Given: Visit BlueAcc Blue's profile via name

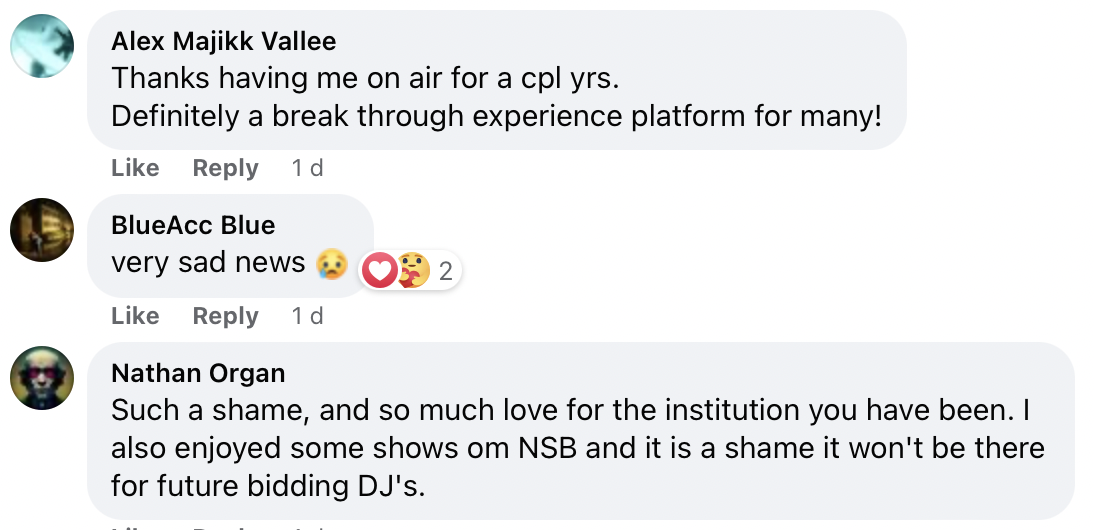Looking at the screenshot, I should 192,225.
